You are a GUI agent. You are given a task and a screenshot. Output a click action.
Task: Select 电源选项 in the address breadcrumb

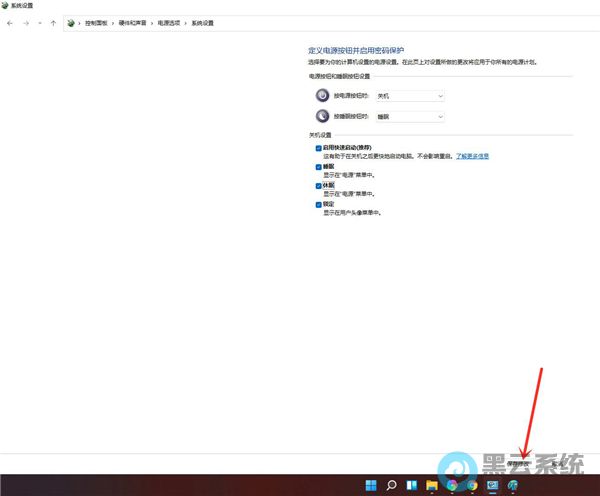tap(173, 22)
